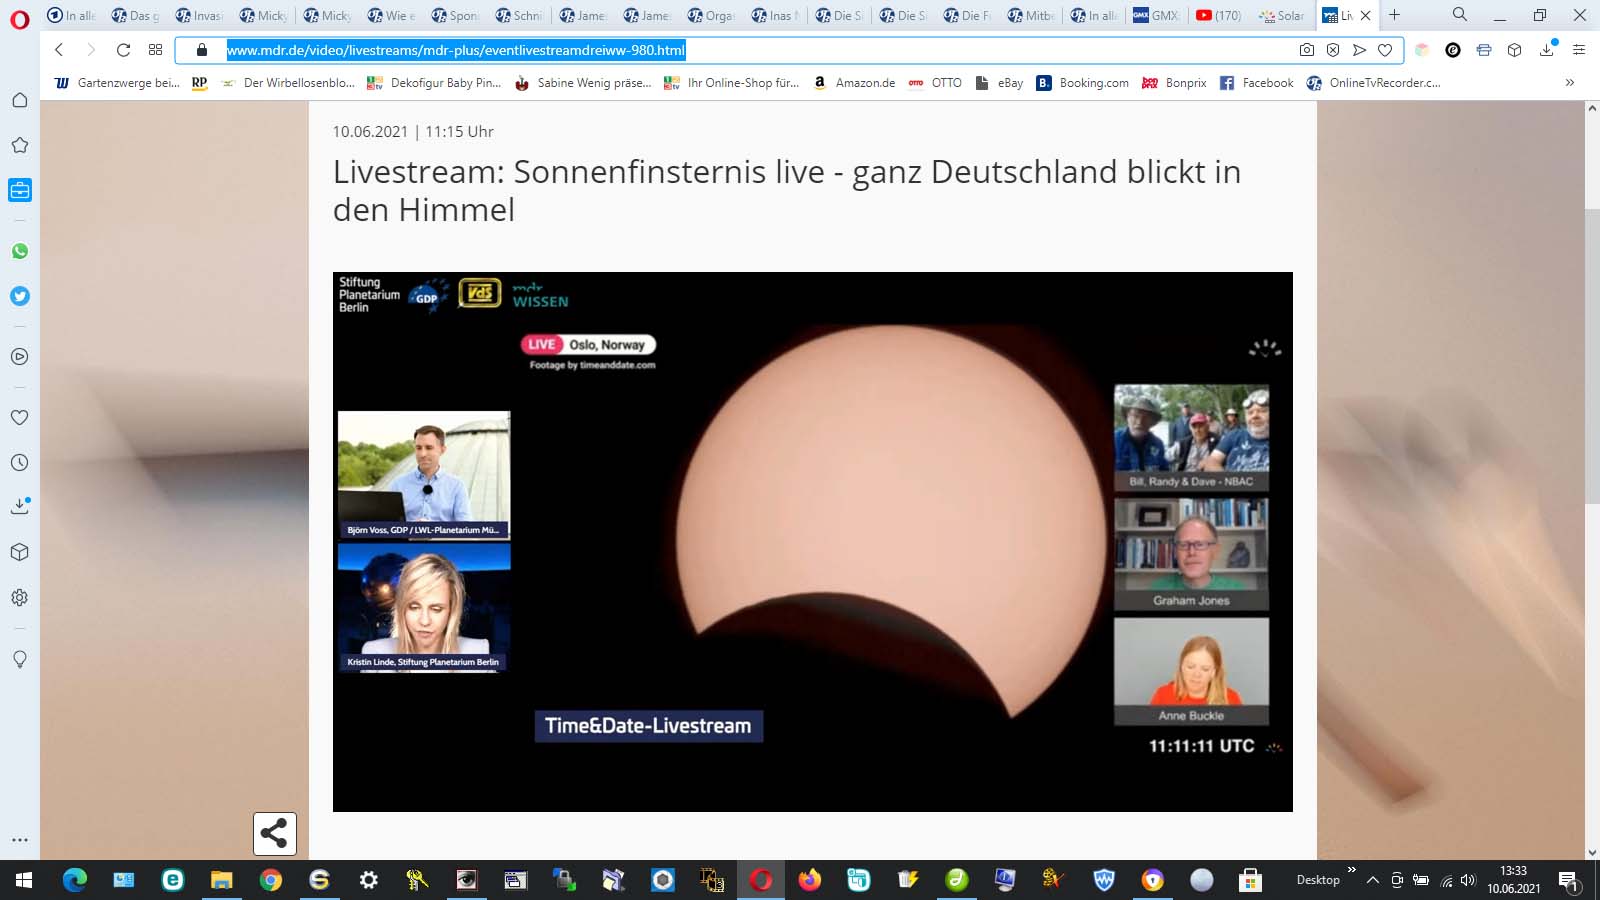
Task: Switch to the YouTube (170) tab
Action: pyautogui.click(x=1220, y=15)
